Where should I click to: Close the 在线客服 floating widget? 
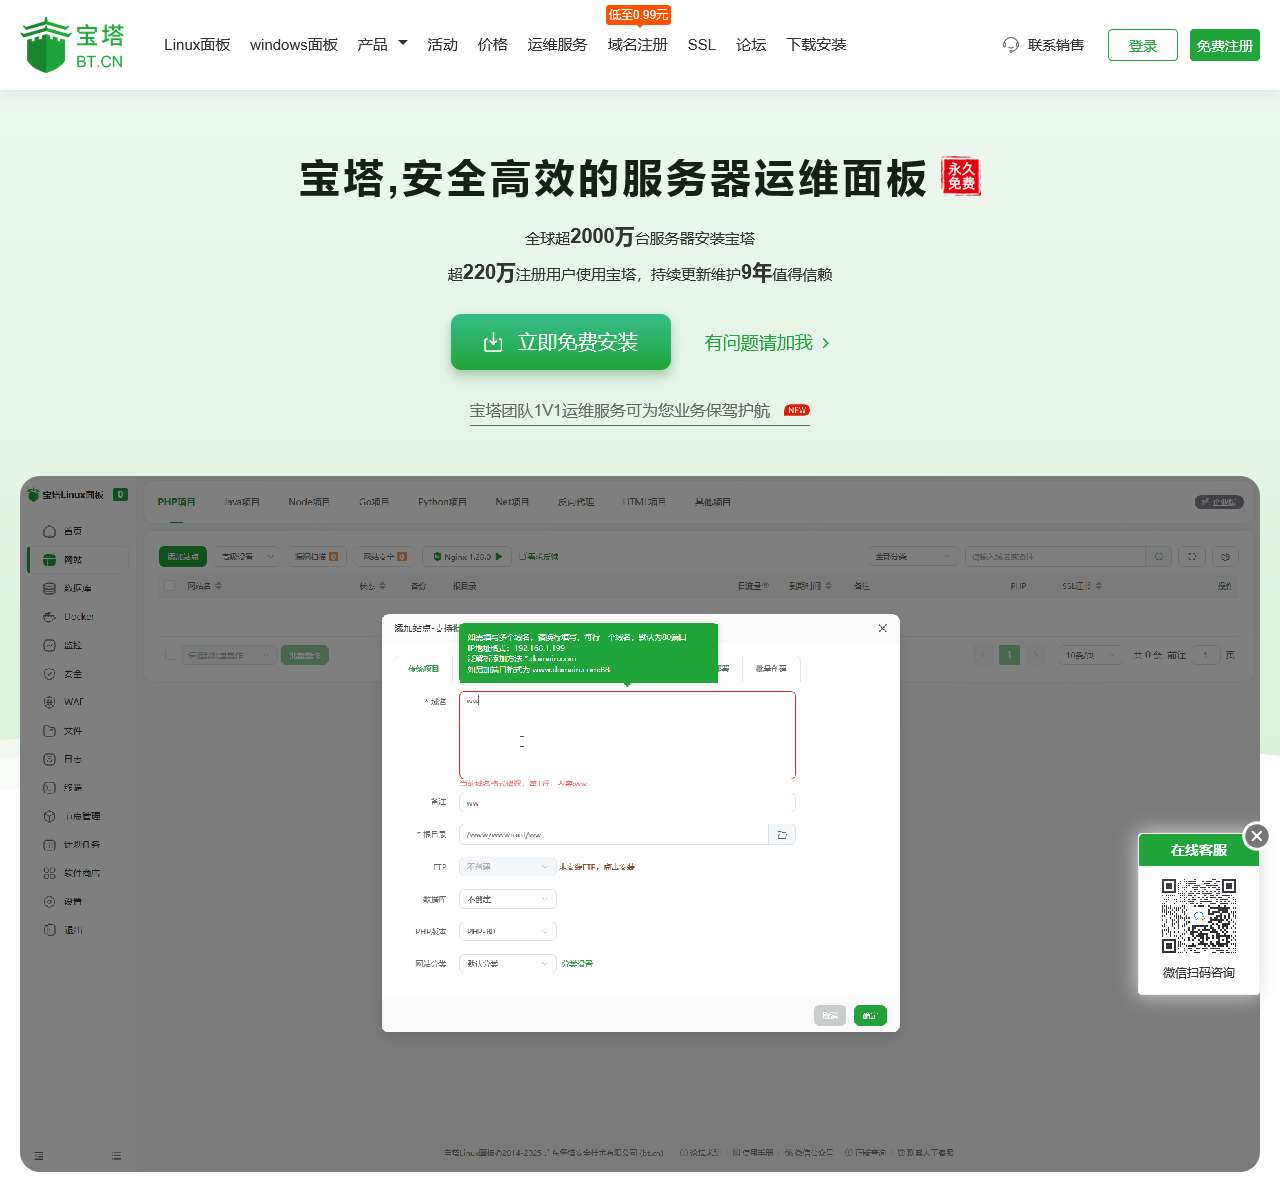pyautogui.click(x=1257, y=836)
